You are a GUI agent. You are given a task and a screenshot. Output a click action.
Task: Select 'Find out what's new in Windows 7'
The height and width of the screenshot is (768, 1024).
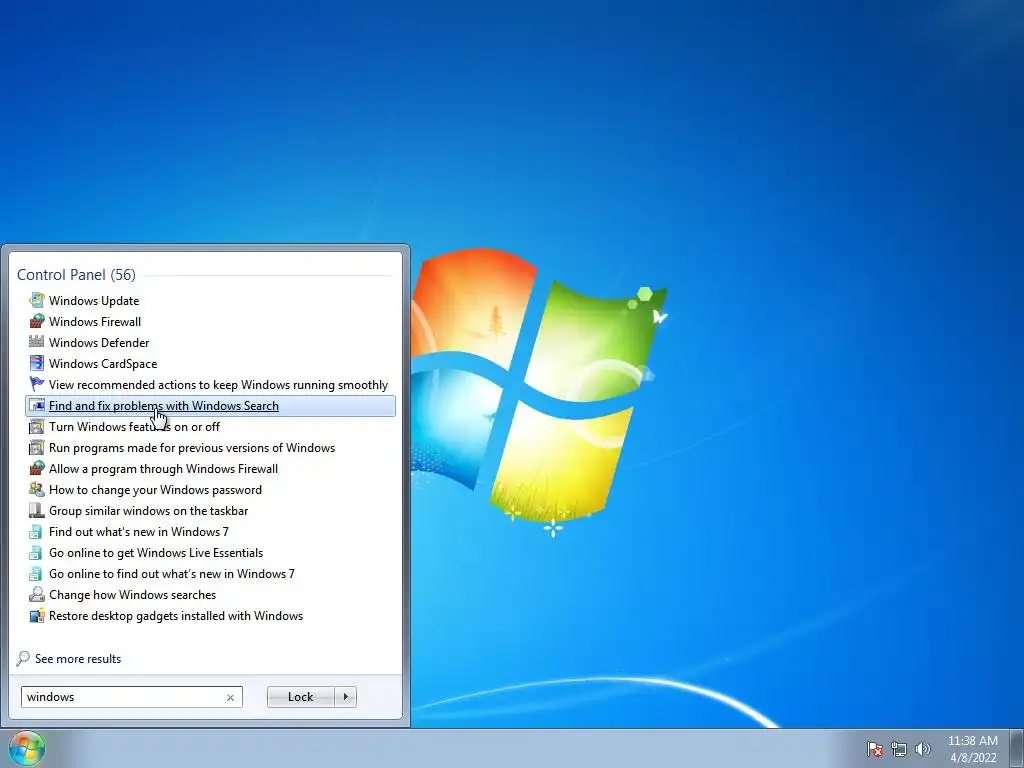pos(138,532)
